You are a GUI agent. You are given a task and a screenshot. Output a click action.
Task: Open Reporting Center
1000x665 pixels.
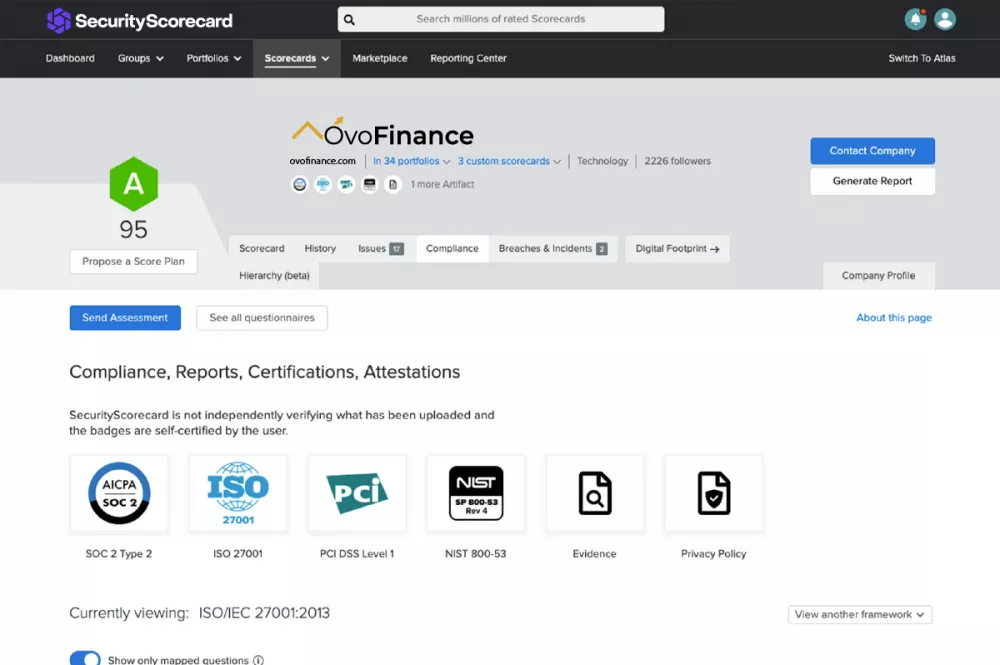468,58
